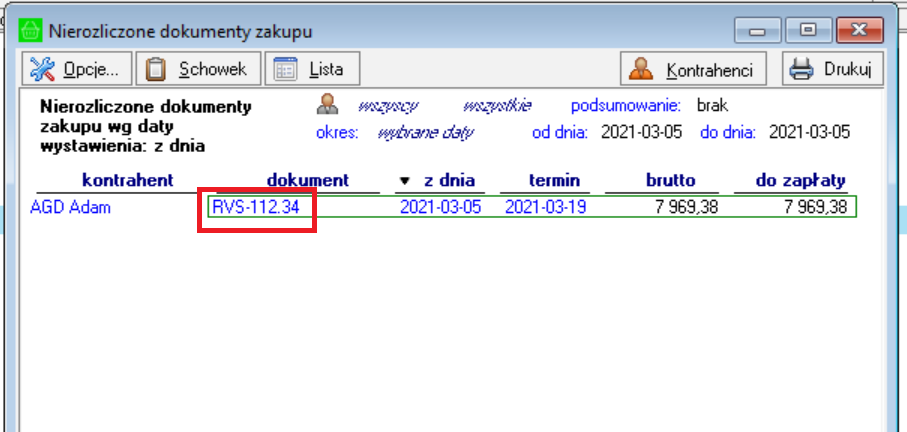Print the report using Drukuj
The image size is (907, 432).
pos(832,69)
